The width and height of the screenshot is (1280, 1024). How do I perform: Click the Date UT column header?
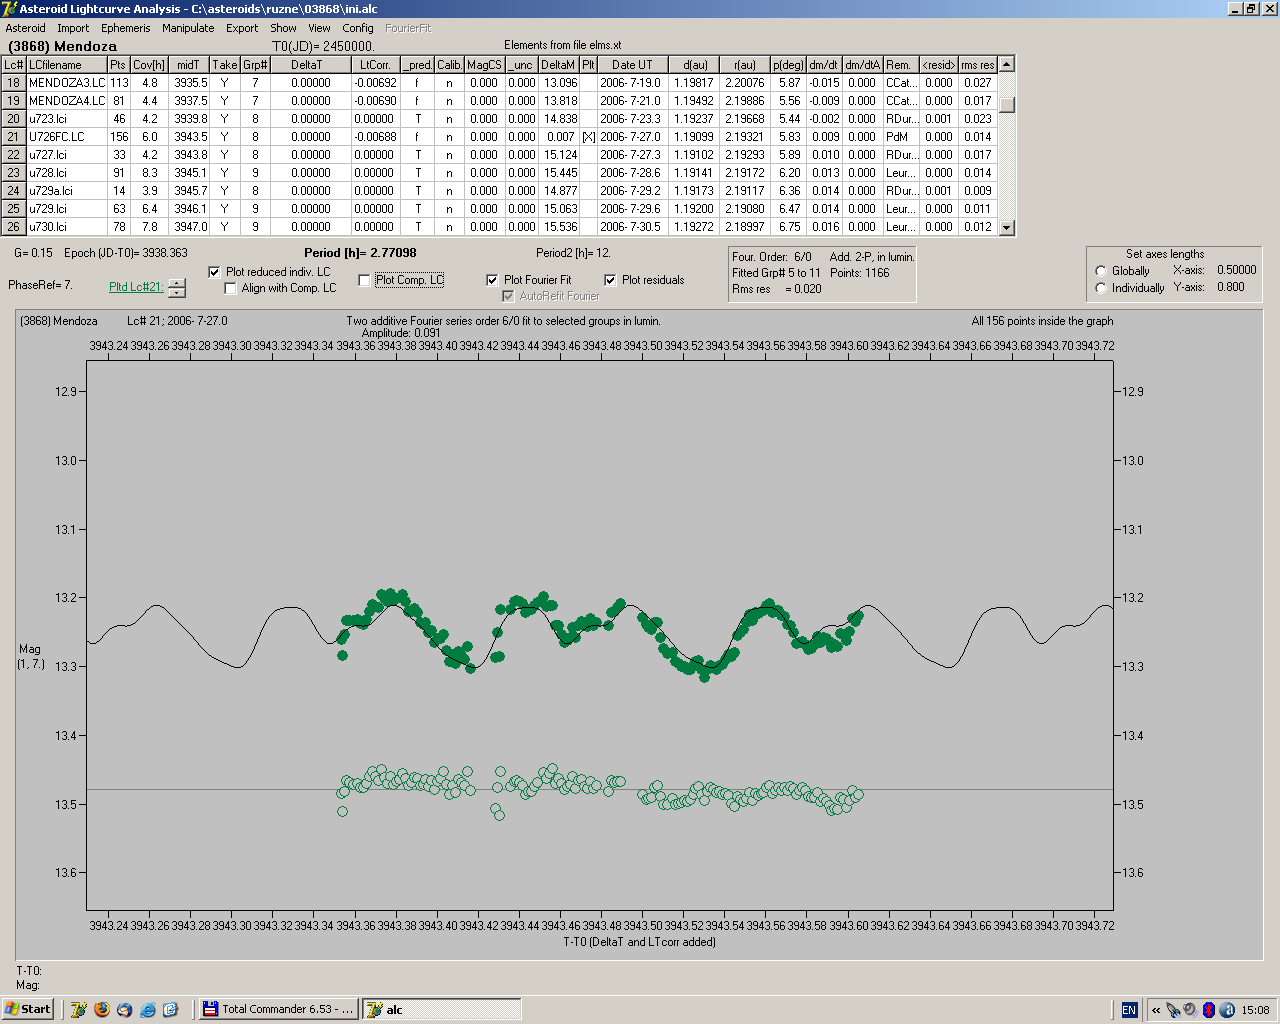coord(632,65)
